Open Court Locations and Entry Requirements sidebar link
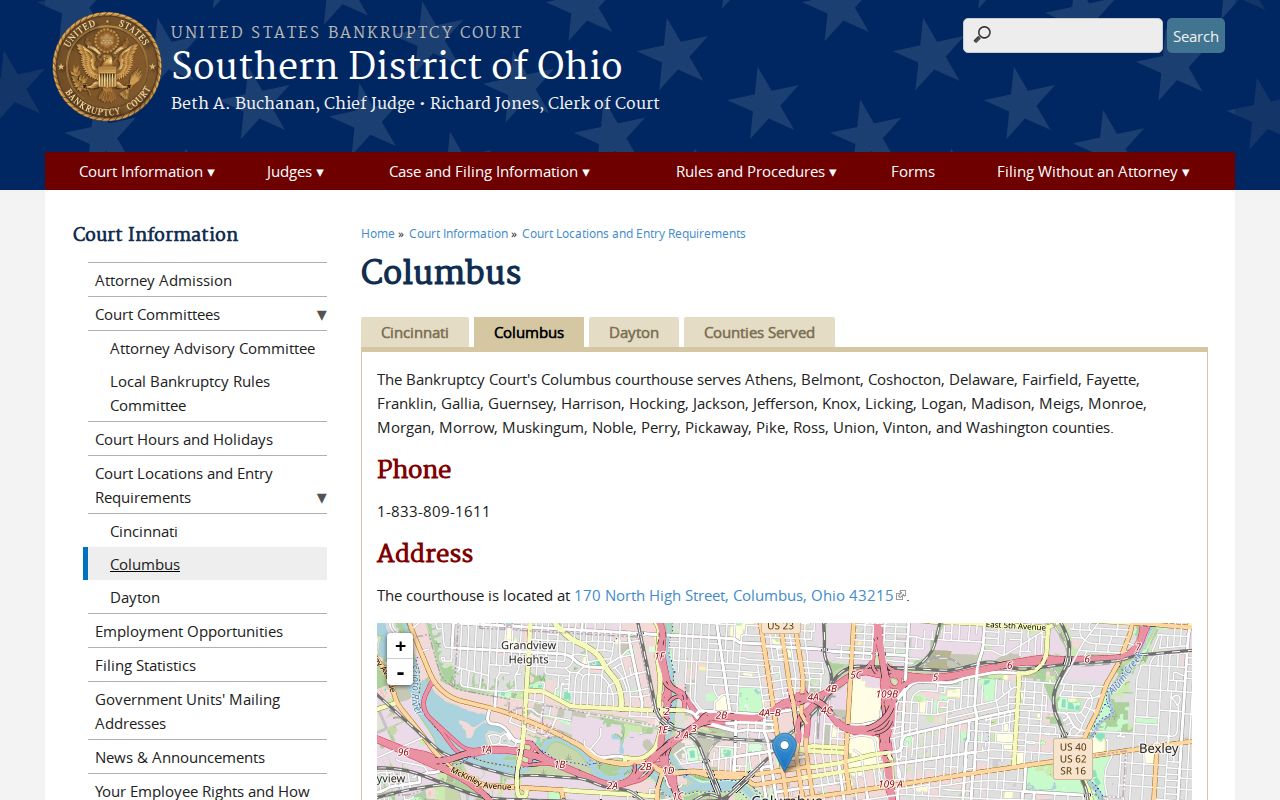Viewport: 1280px width, 800px height. [184, 486]
